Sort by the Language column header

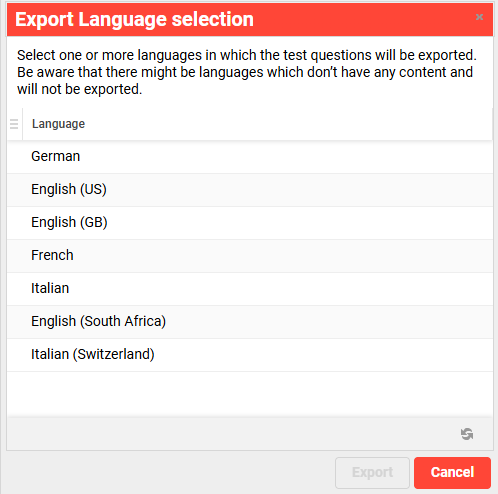coord(58,124)
